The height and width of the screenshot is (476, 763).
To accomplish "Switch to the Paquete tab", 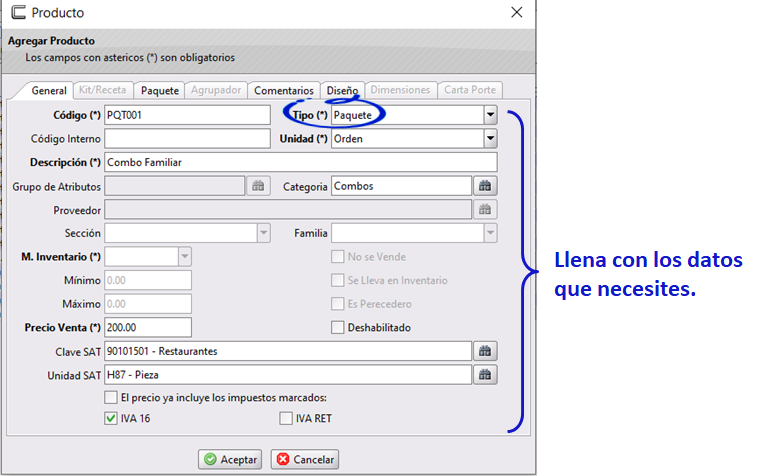I will click(160, 91).
